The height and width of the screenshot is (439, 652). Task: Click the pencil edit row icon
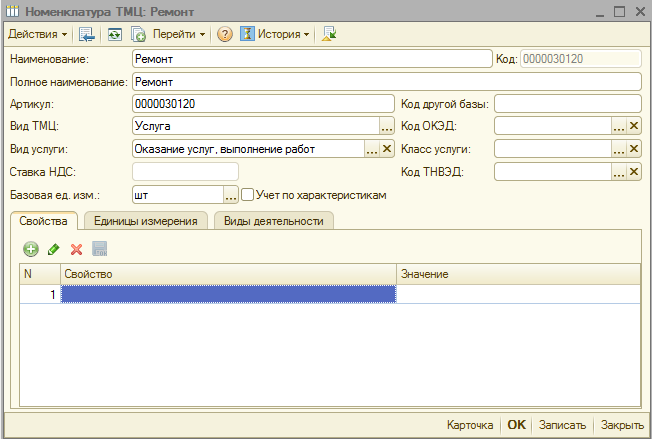[x=54, y=248]
